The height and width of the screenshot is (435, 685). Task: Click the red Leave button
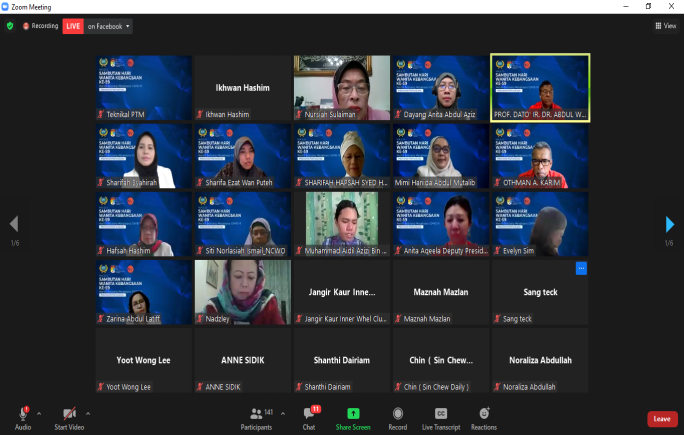click(661, 419)
